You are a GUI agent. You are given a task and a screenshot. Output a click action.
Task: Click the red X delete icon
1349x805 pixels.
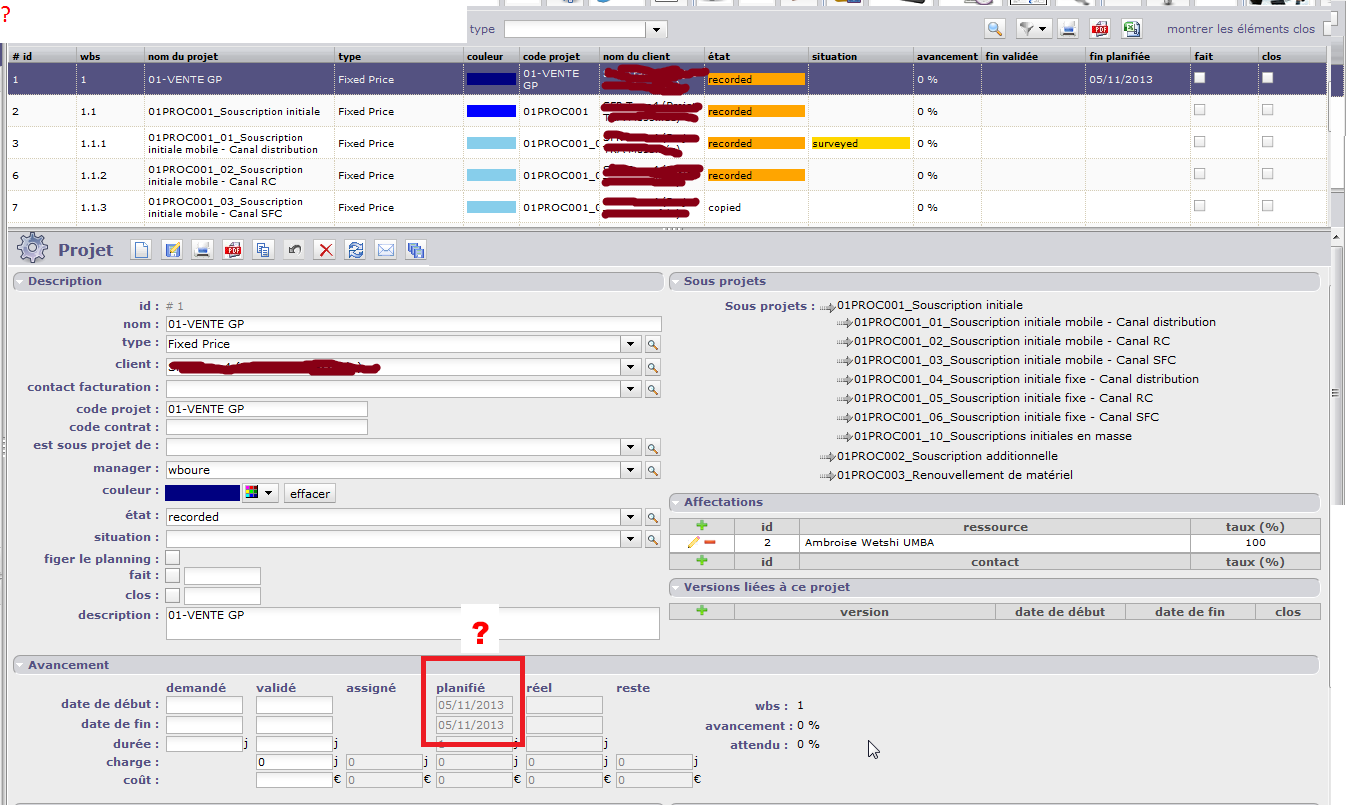(325, 250)
